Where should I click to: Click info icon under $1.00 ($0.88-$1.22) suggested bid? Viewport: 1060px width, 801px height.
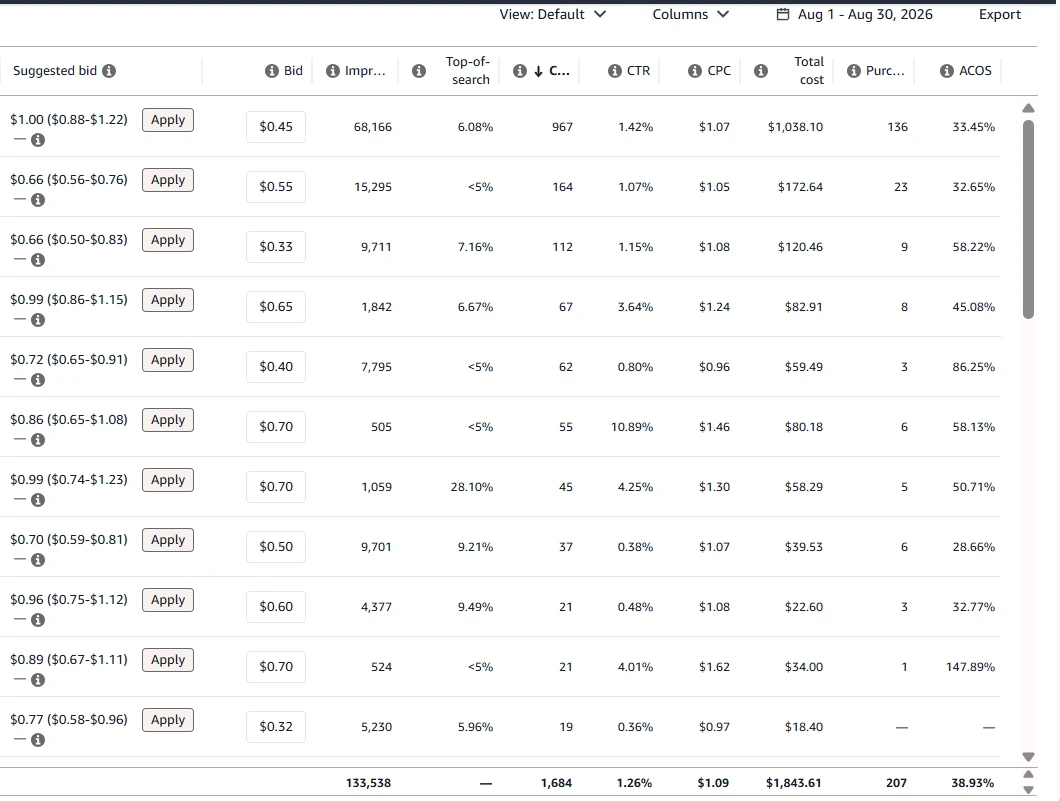39,140
